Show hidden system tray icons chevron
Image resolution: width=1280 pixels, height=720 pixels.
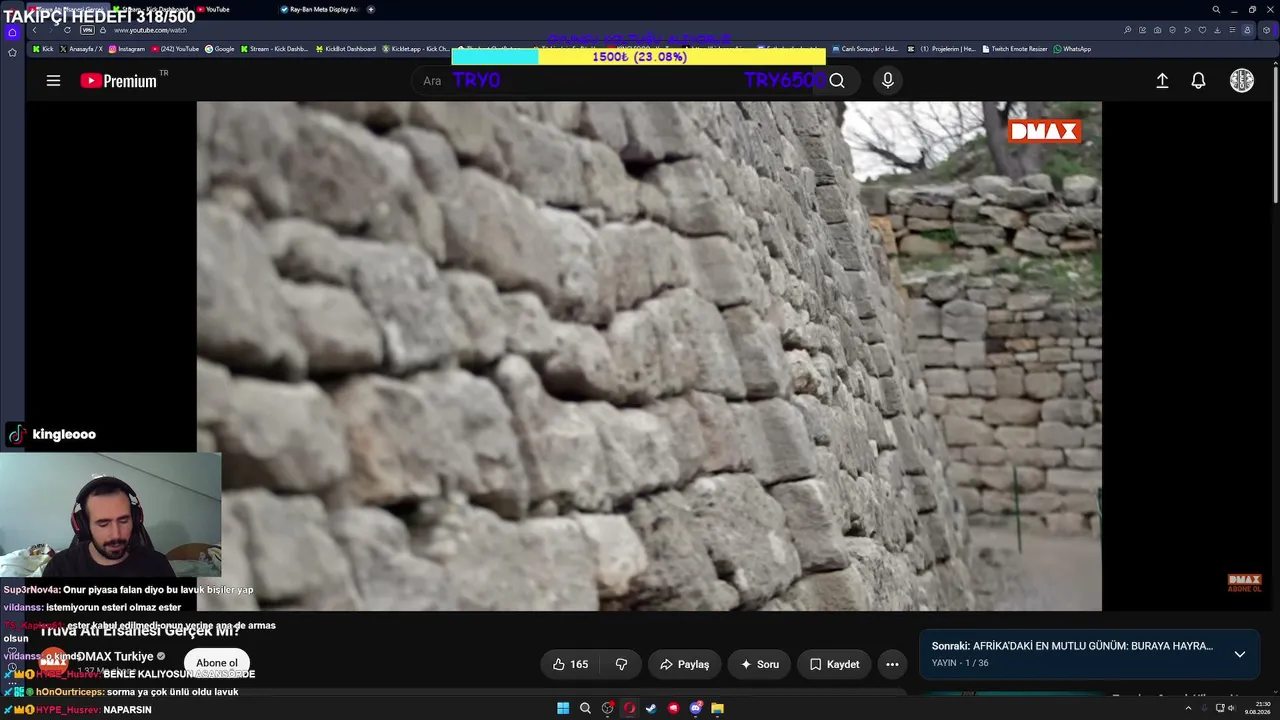point(1188,708)
